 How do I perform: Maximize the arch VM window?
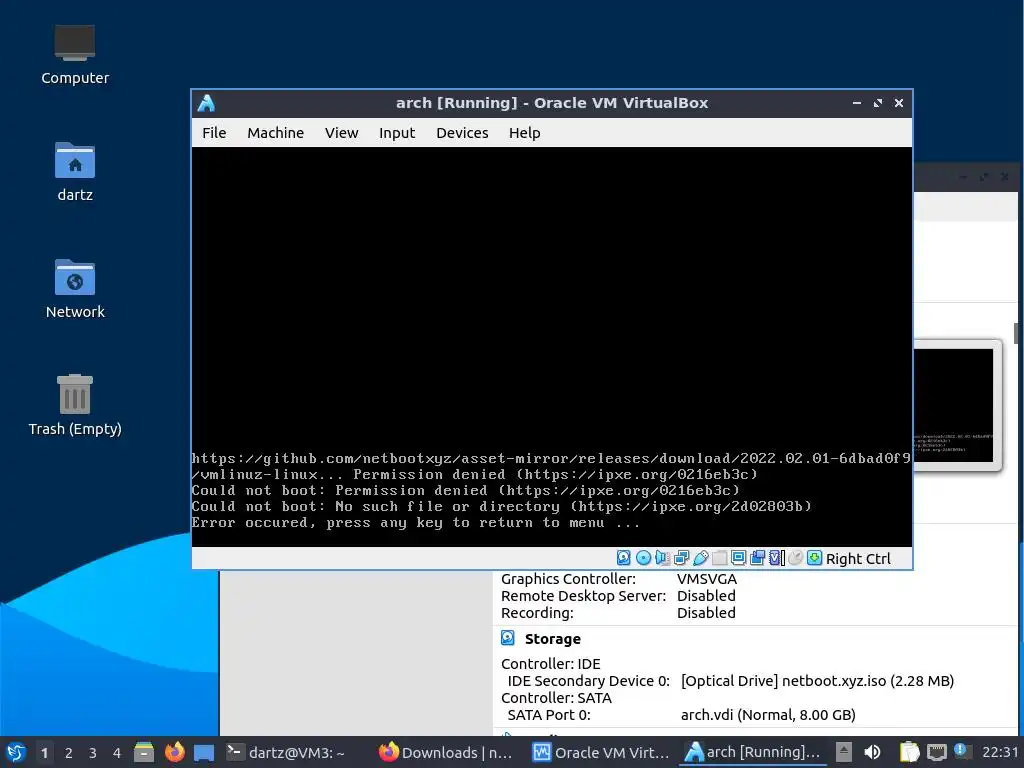(x=878, y=103)
